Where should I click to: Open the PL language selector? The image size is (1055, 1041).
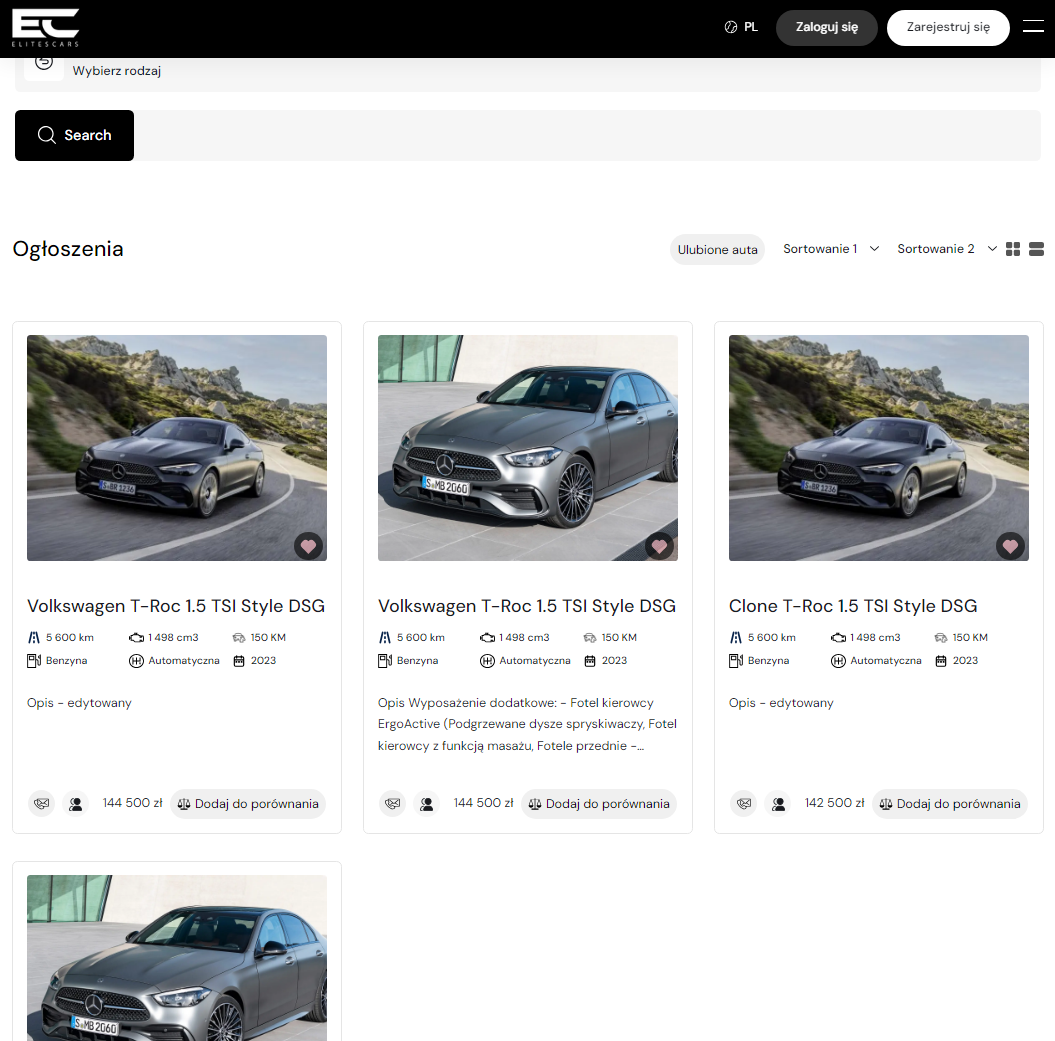coord(741,28)
